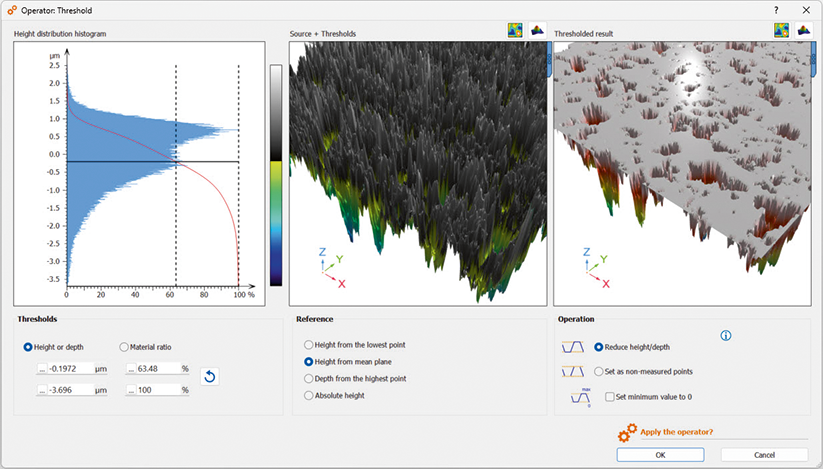This screenshot has height=469, width=823.
Task: Open the '...' button beside -0.1972 µm
Action: pyautogui.click(x=43, y=369)
